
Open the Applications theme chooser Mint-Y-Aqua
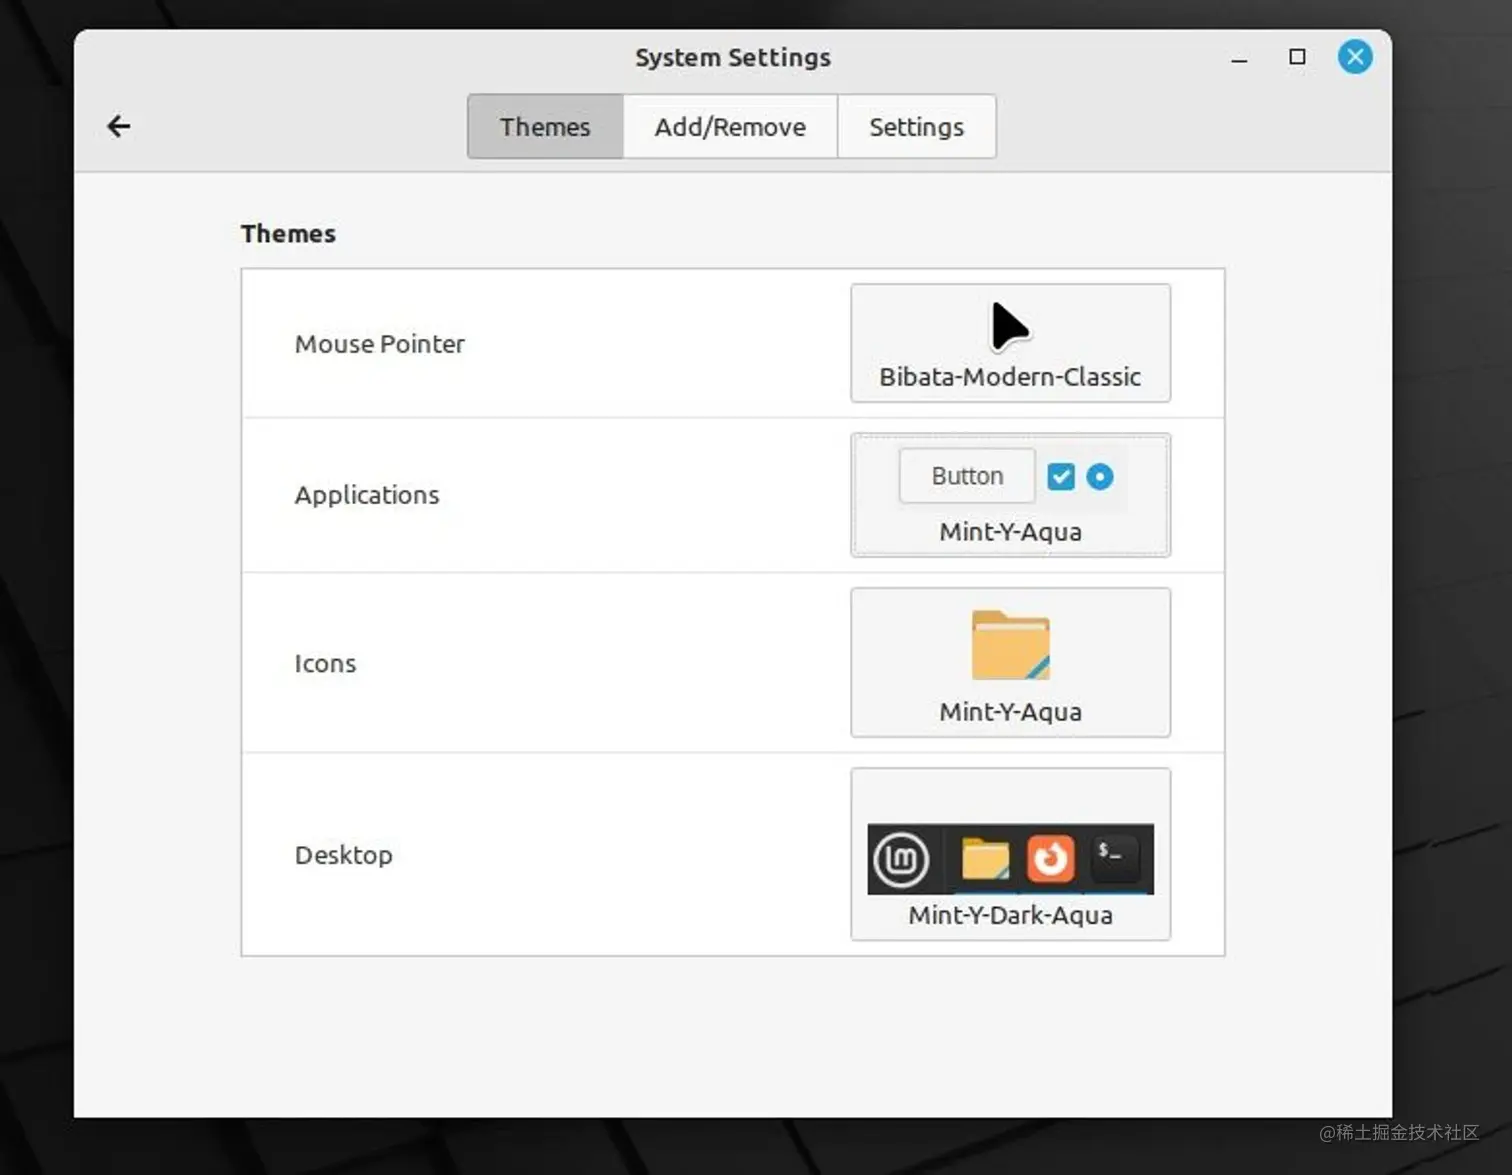(1010, 495)
